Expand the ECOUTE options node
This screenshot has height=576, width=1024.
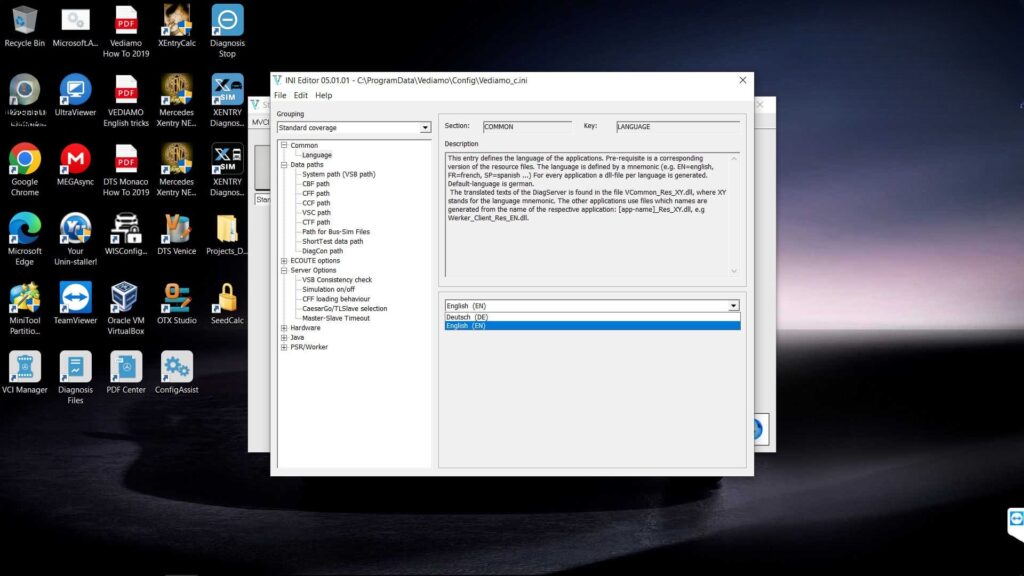pyautogui.click(x=284, y=261)
